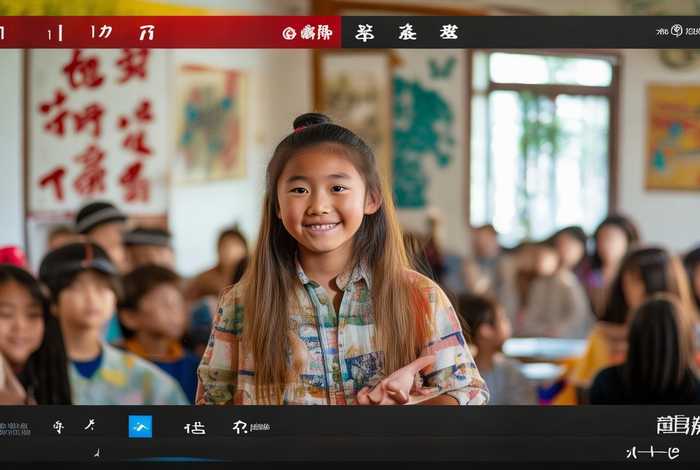This screenshot has width=700, height=470.
Task: Click the rightmost glyph item on the red header
Action: click(146, 33)
